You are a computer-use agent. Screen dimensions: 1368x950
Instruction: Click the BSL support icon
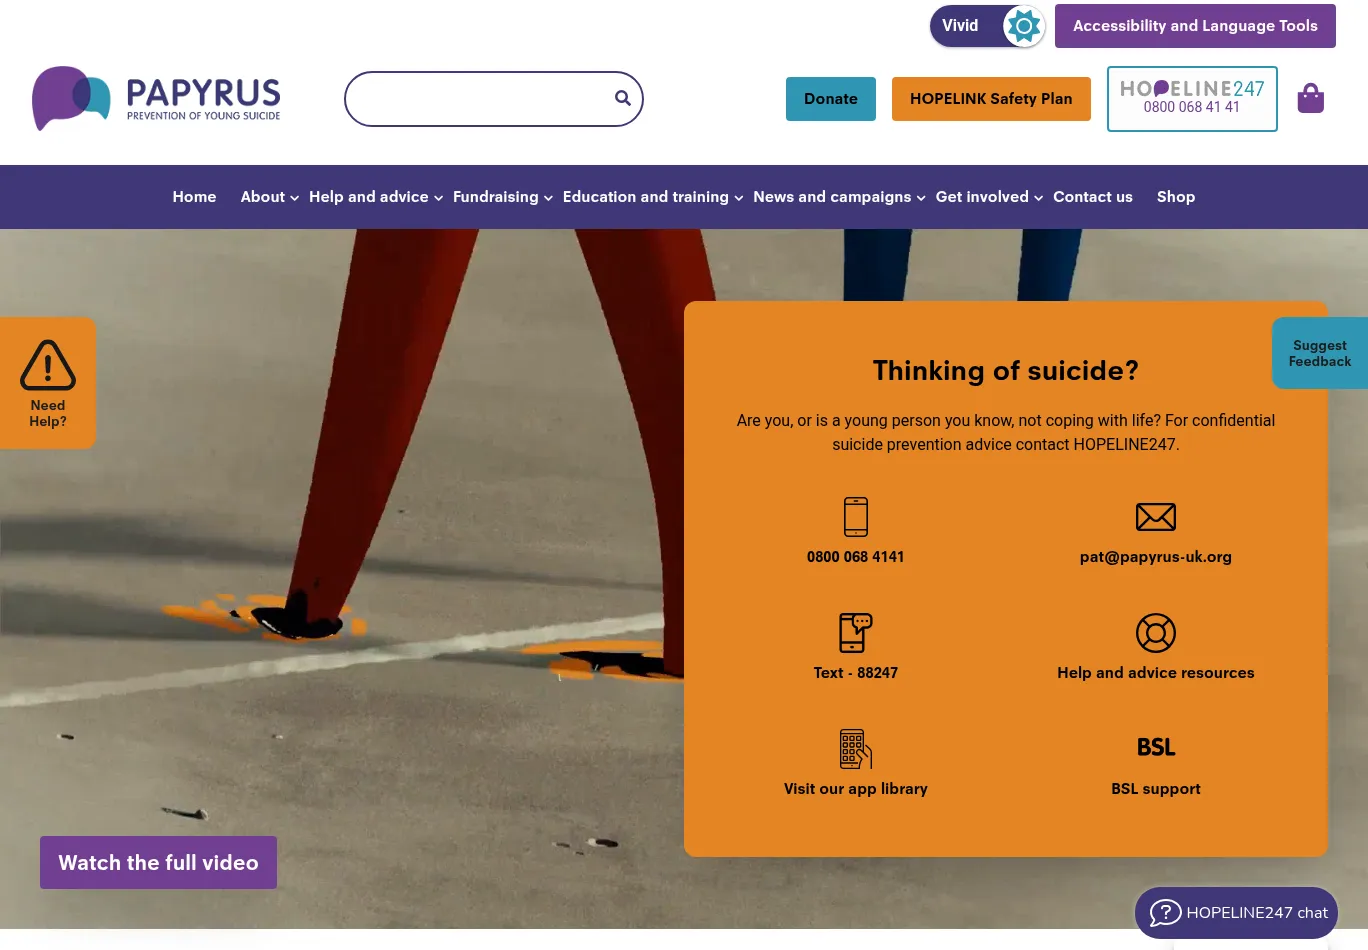pos(1156,747)
